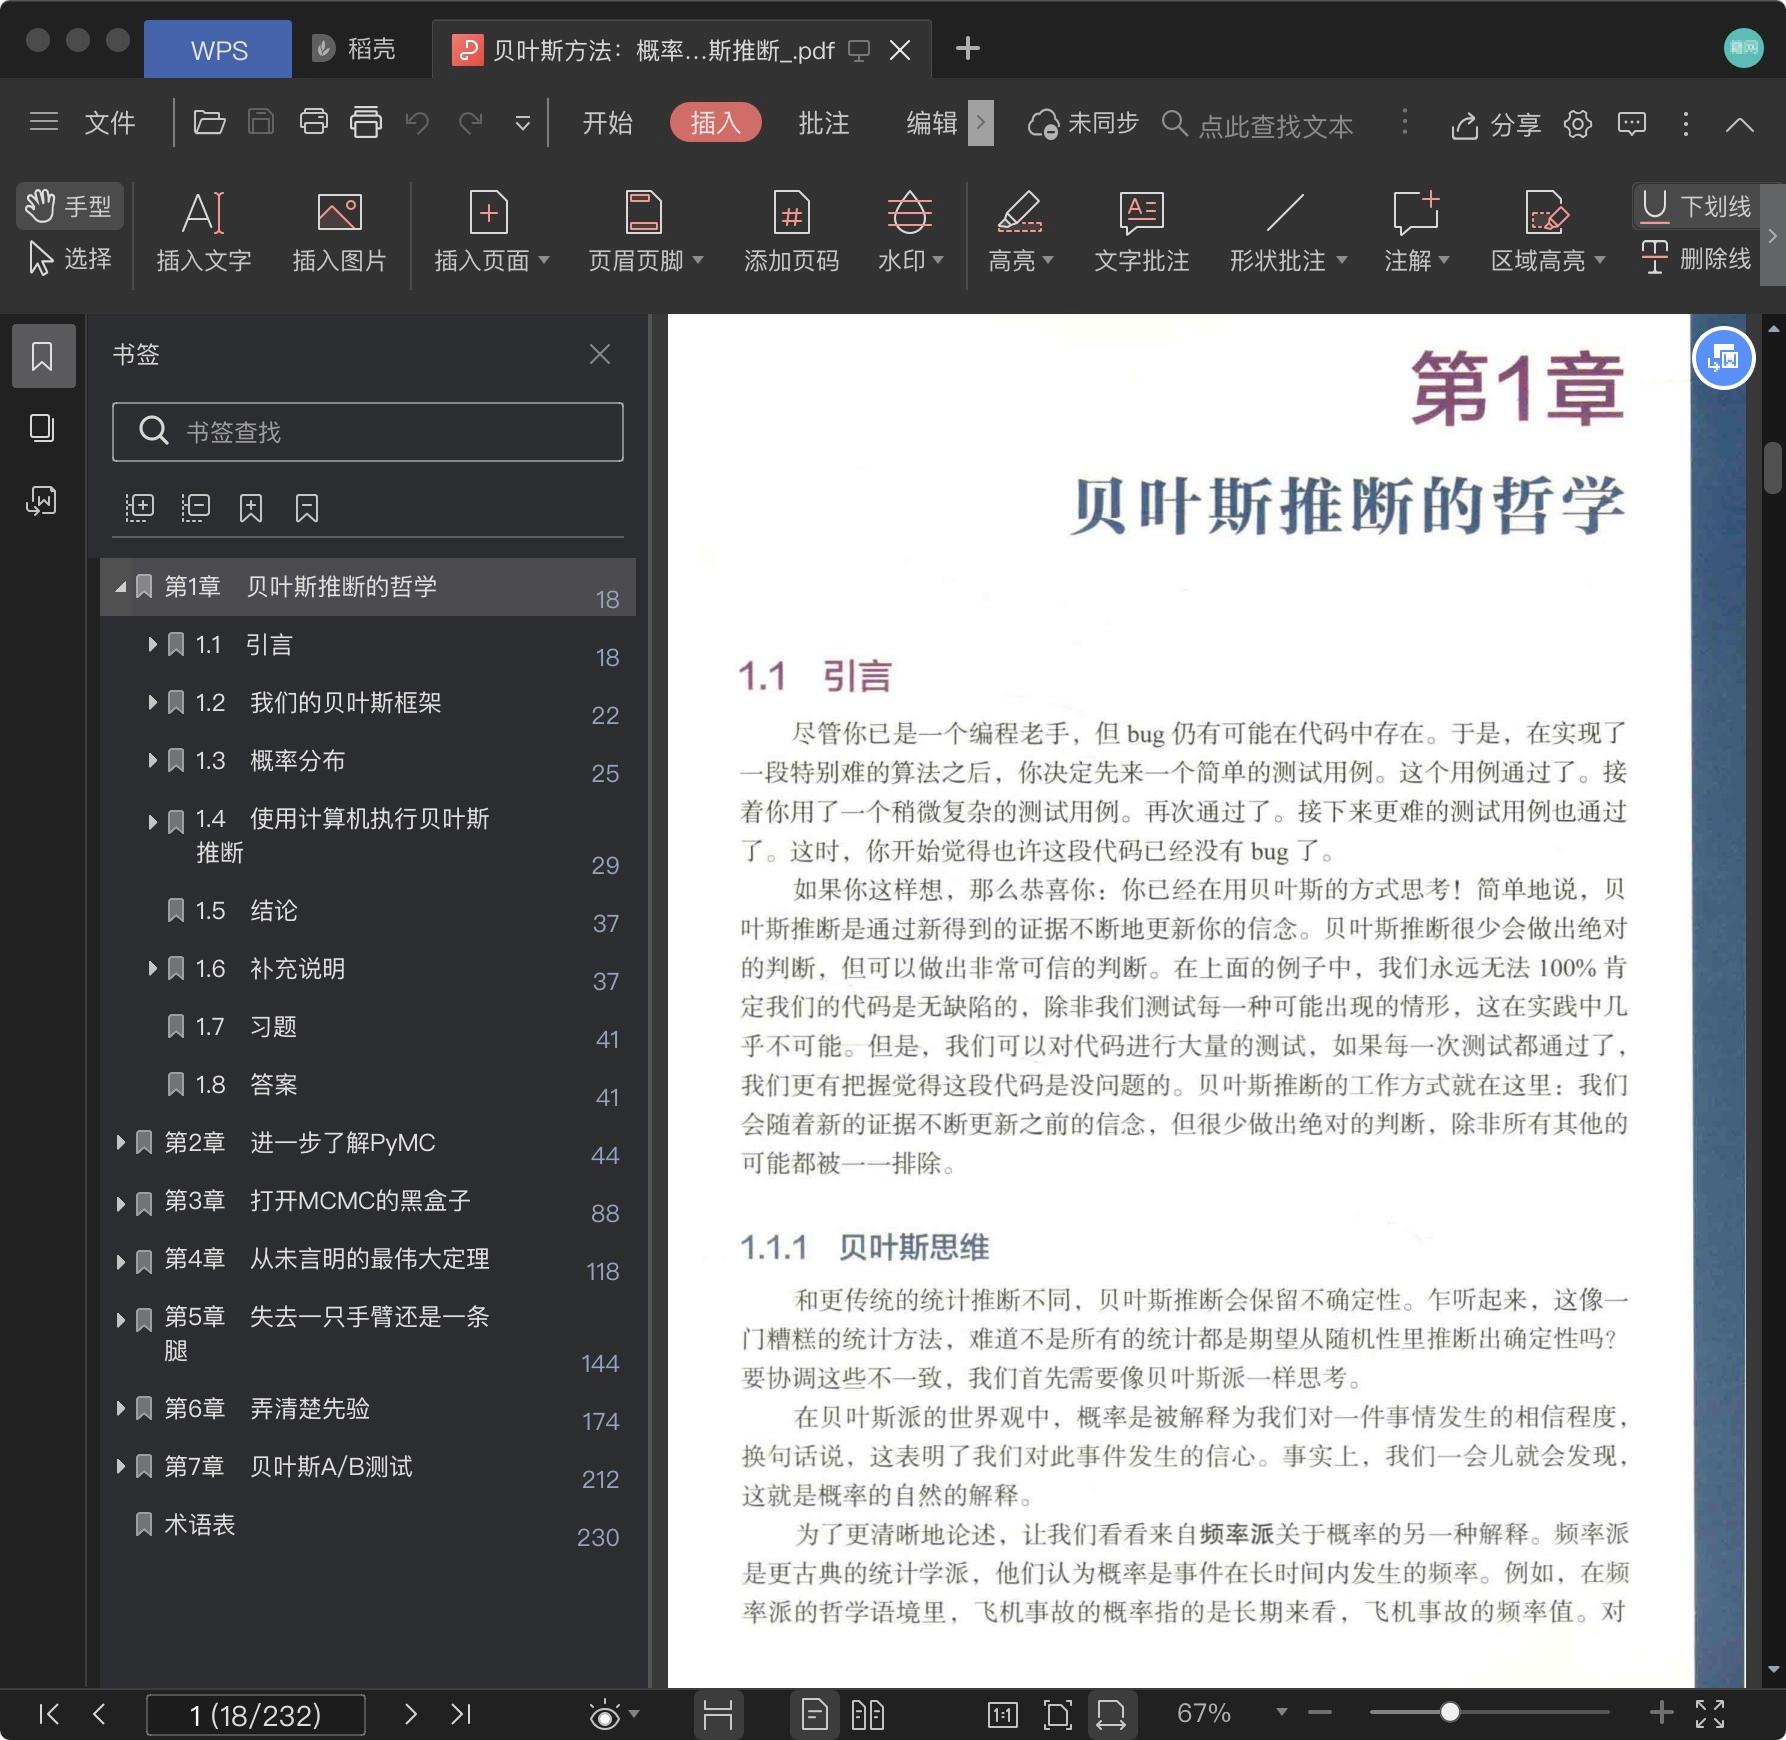This screenshot has height=1740, width=1786.
Task: Click the delete bookmark icon
Action: [x=307, y=508]
